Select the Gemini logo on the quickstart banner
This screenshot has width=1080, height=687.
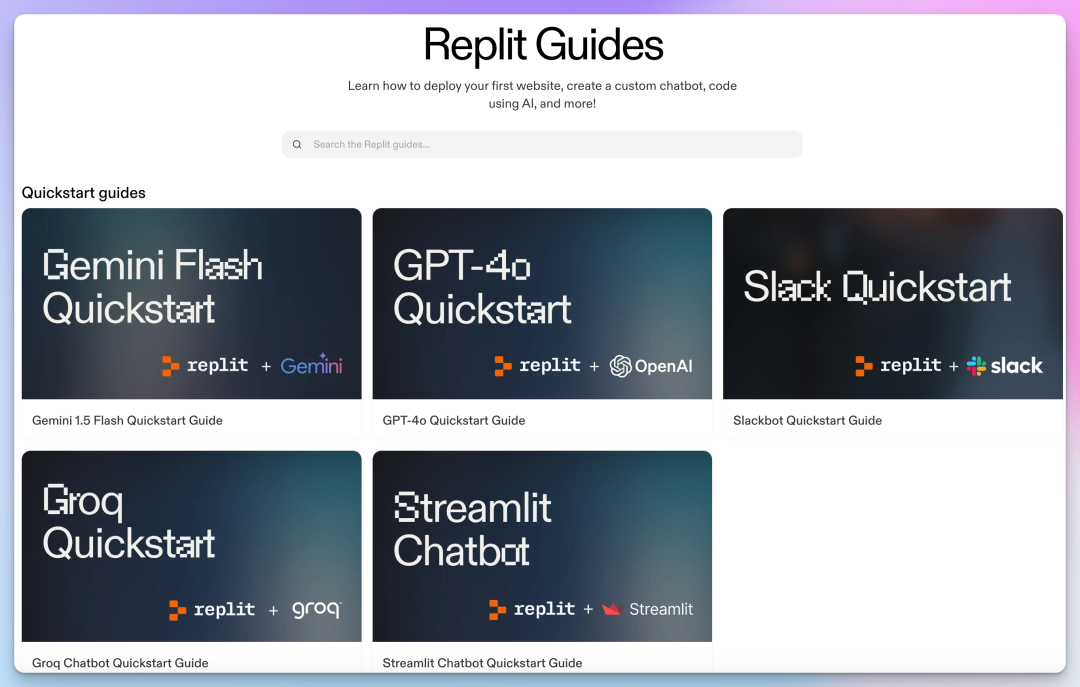pyautogui.click(x=311, y=365)
